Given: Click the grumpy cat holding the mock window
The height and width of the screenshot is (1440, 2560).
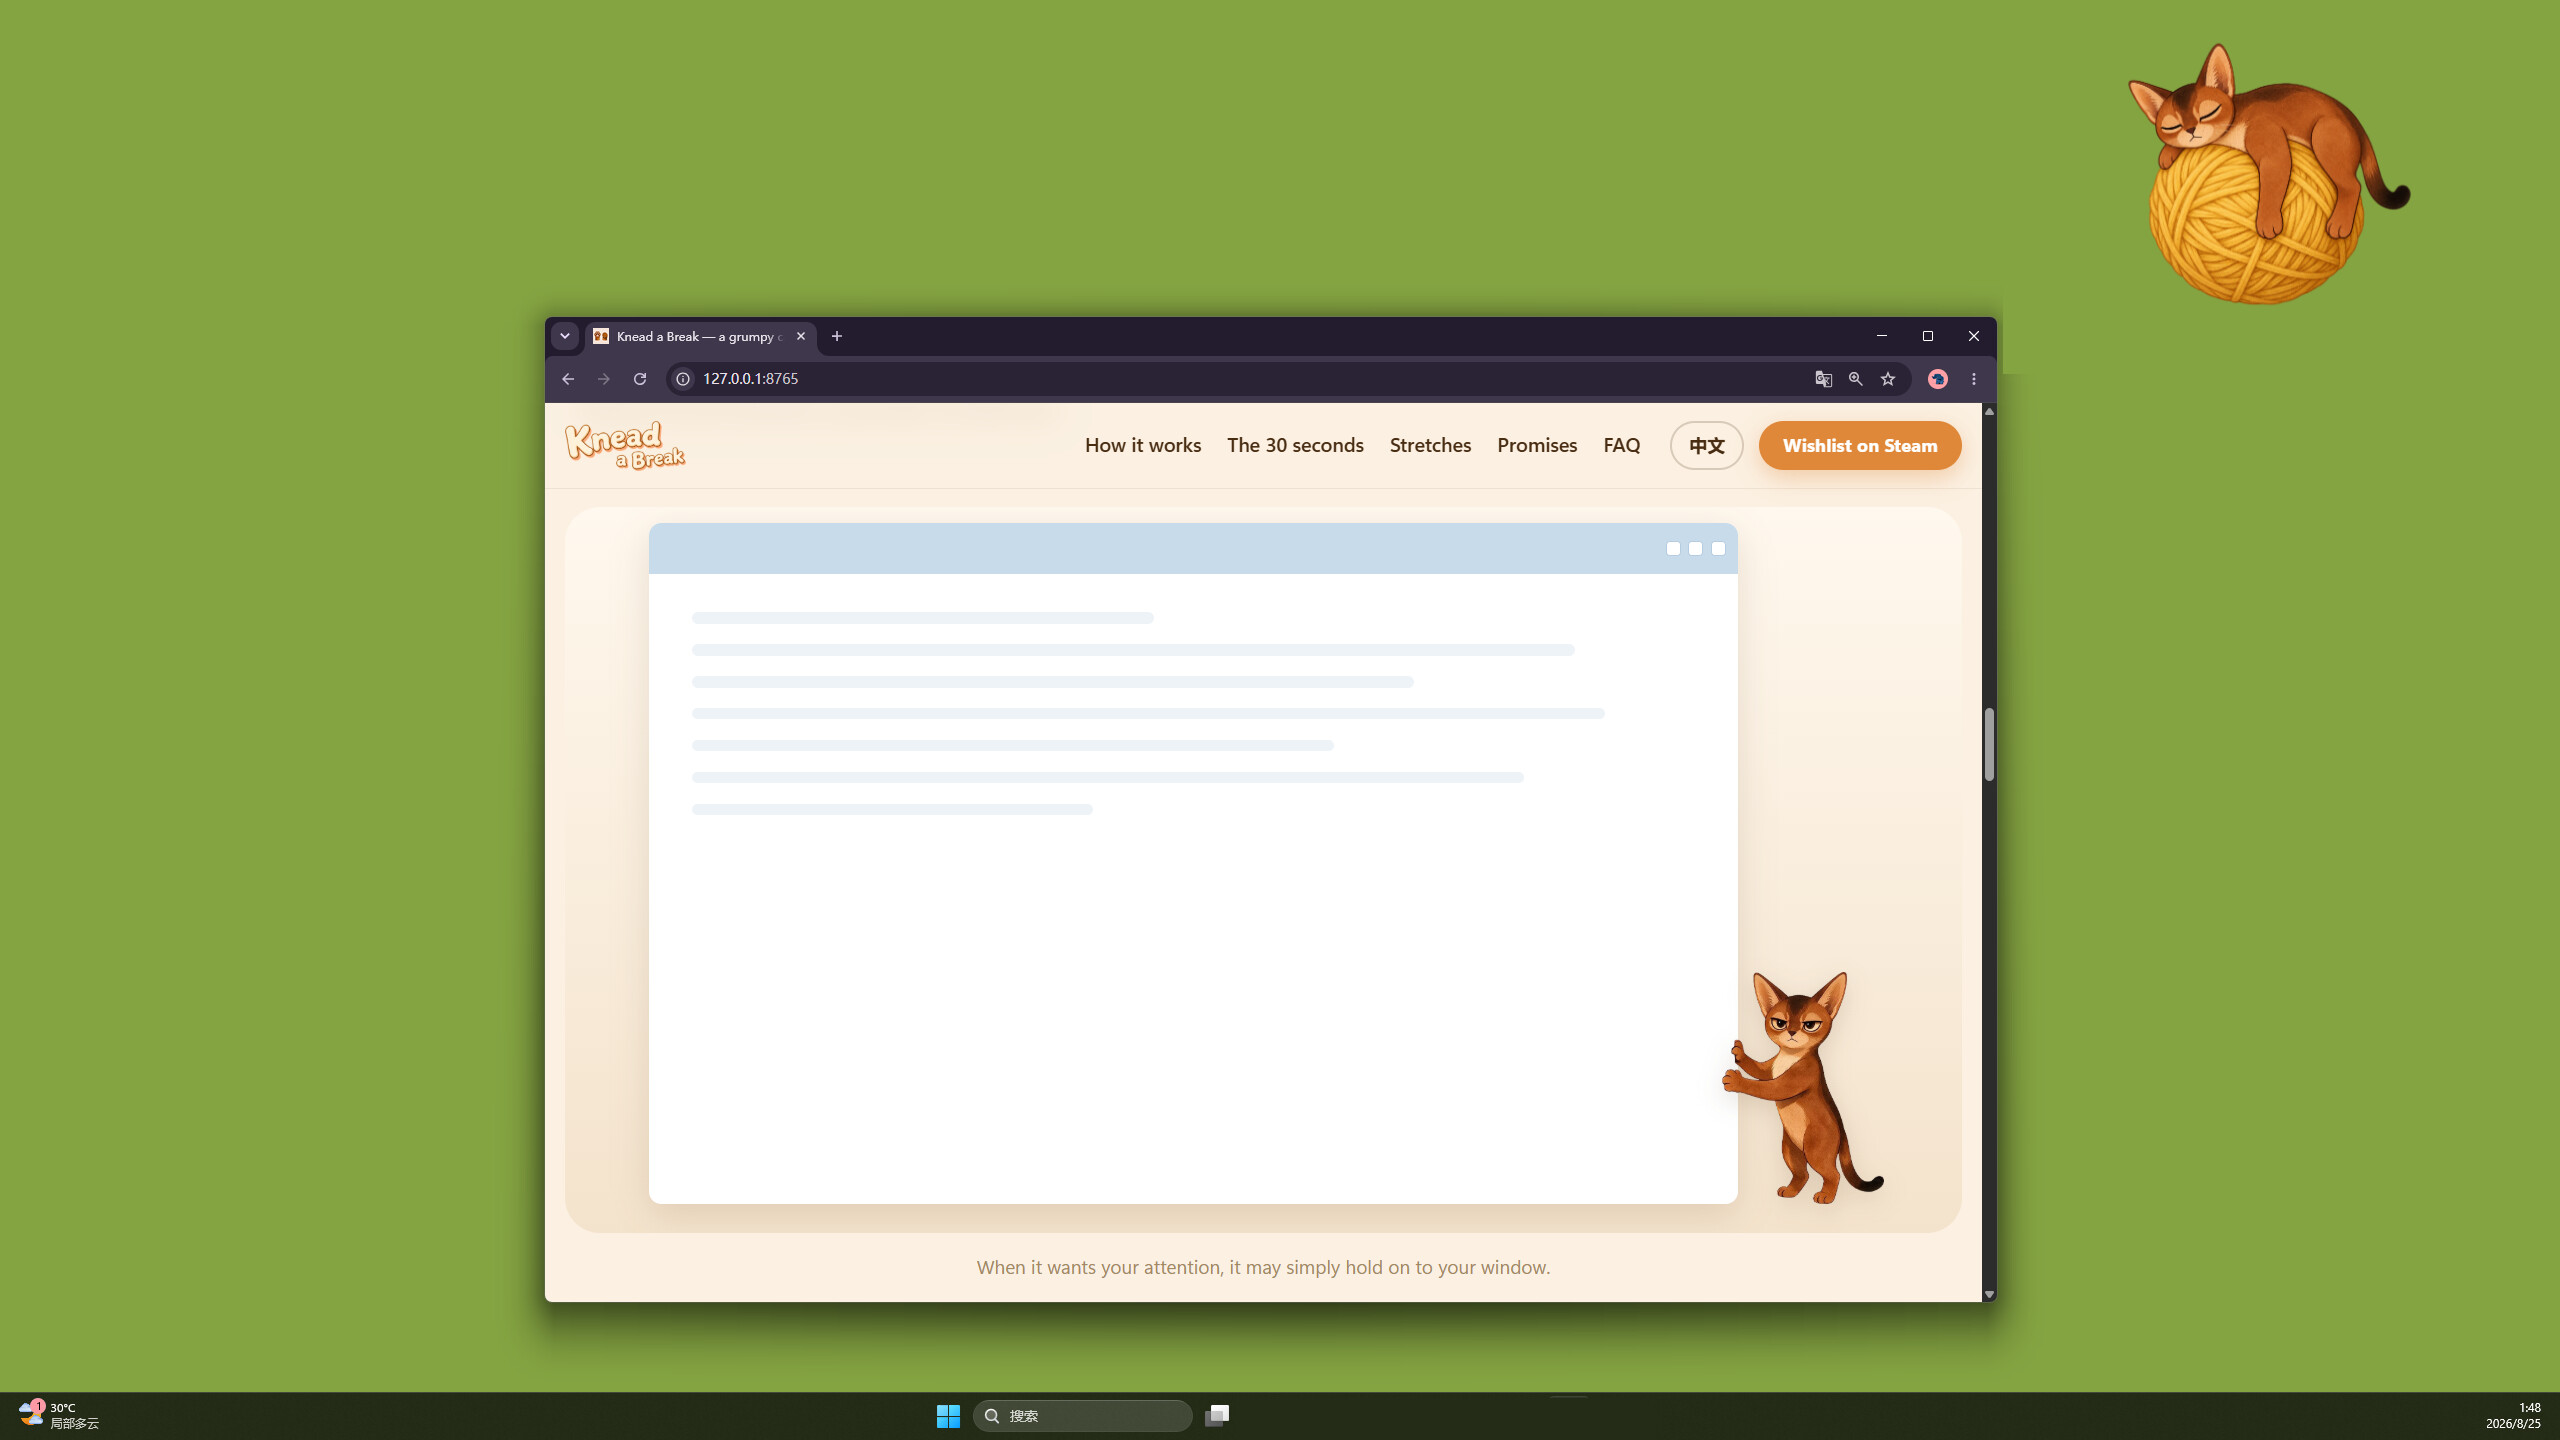Looking at the screenshot, I should [1802, 1088].
